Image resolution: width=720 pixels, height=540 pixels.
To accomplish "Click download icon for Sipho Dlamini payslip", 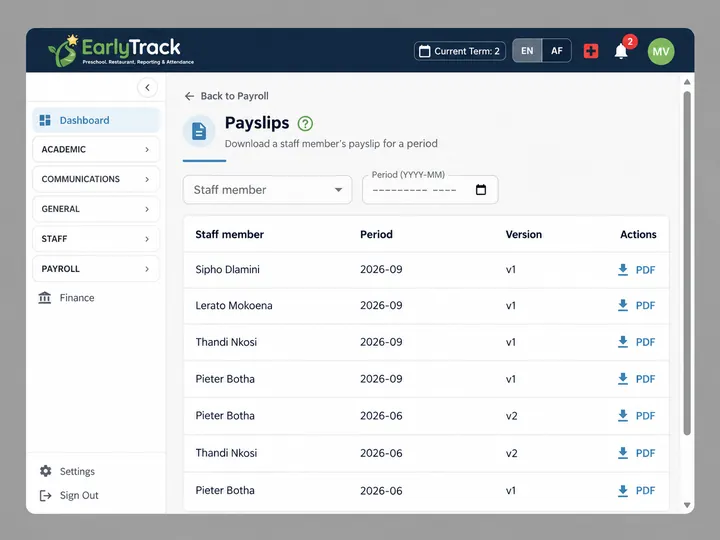I will (623, 270).
